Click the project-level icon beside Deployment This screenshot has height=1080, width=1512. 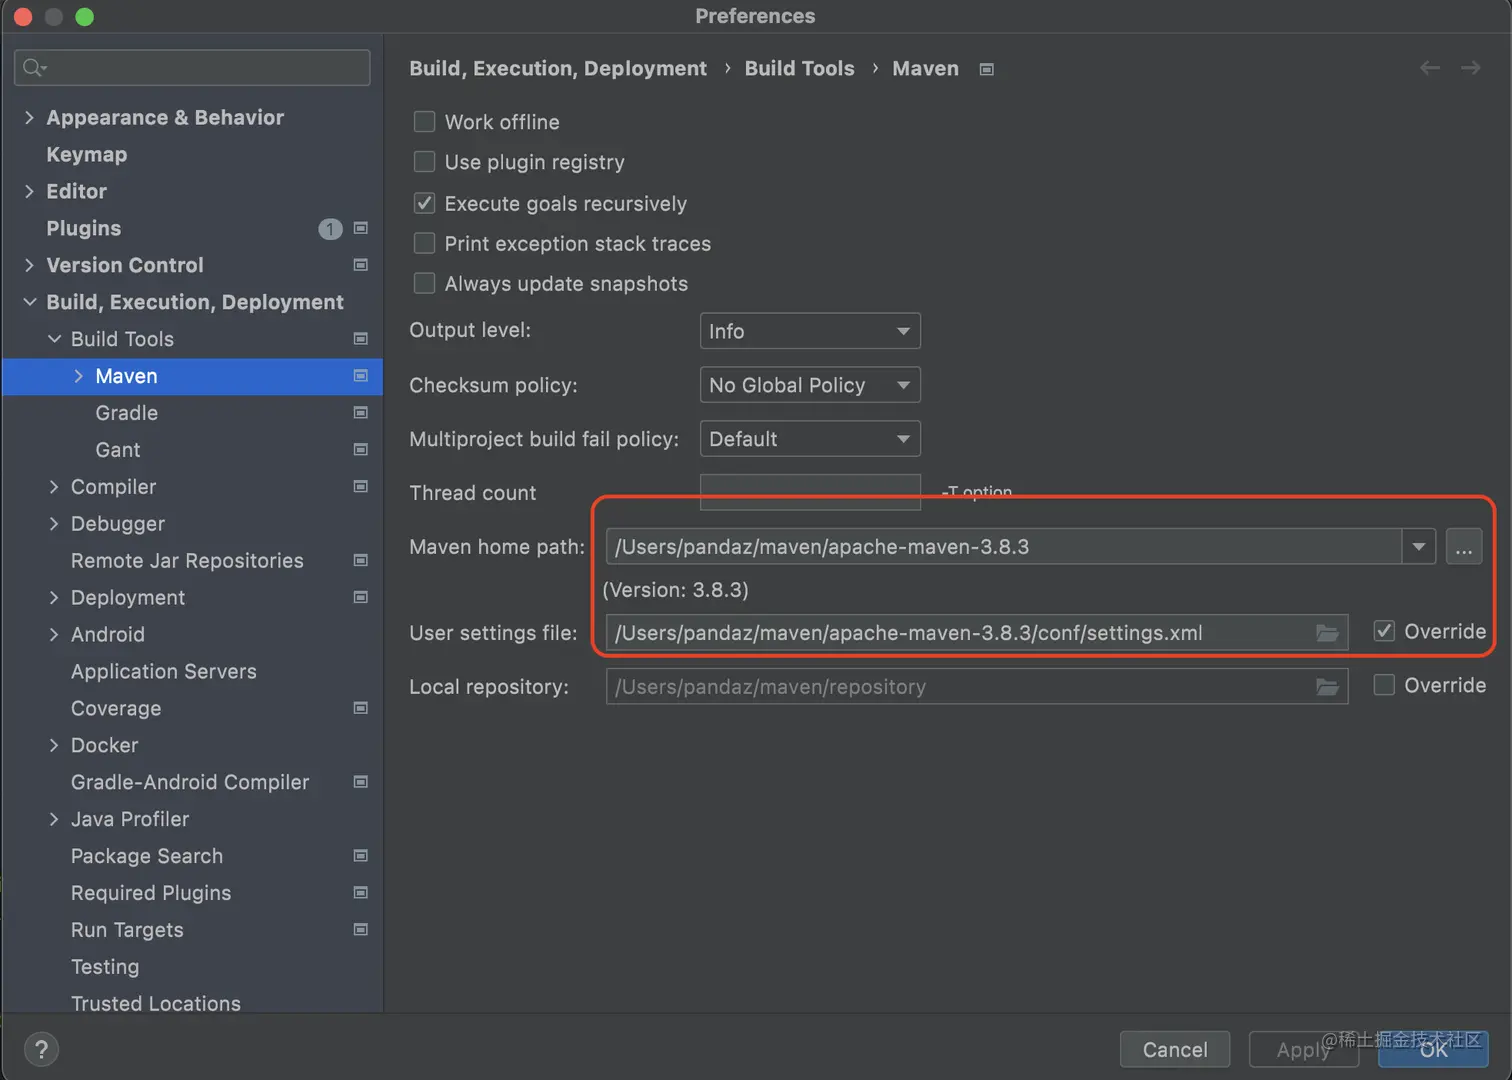pos(361,598)
